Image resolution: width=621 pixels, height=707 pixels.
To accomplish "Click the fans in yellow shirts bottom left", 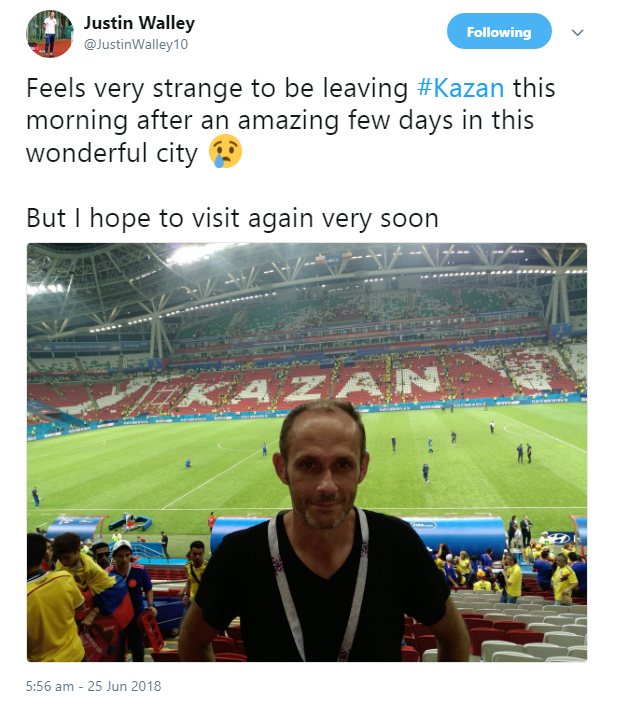I will tap(56, 600).
